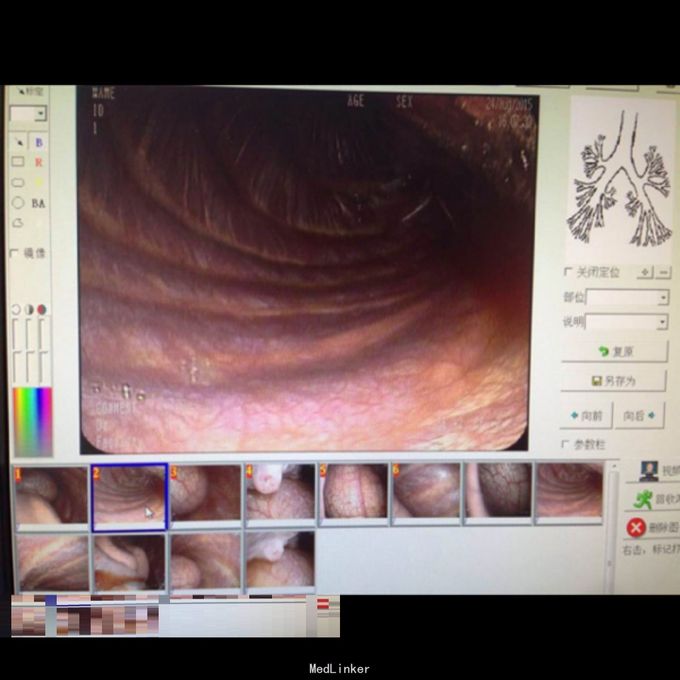680x680 pixels.
Task: Click the blue B channel icon
Action: tap(39, 143)
